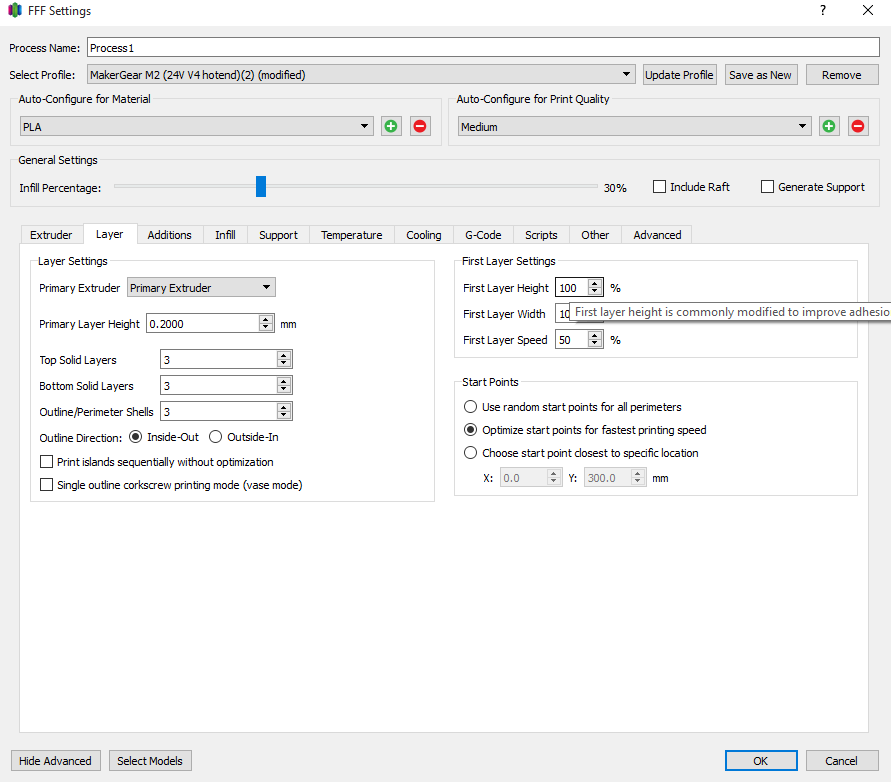Add new print quality with green plus icon
The image size is (891, 782).
(x=829, y=127)
